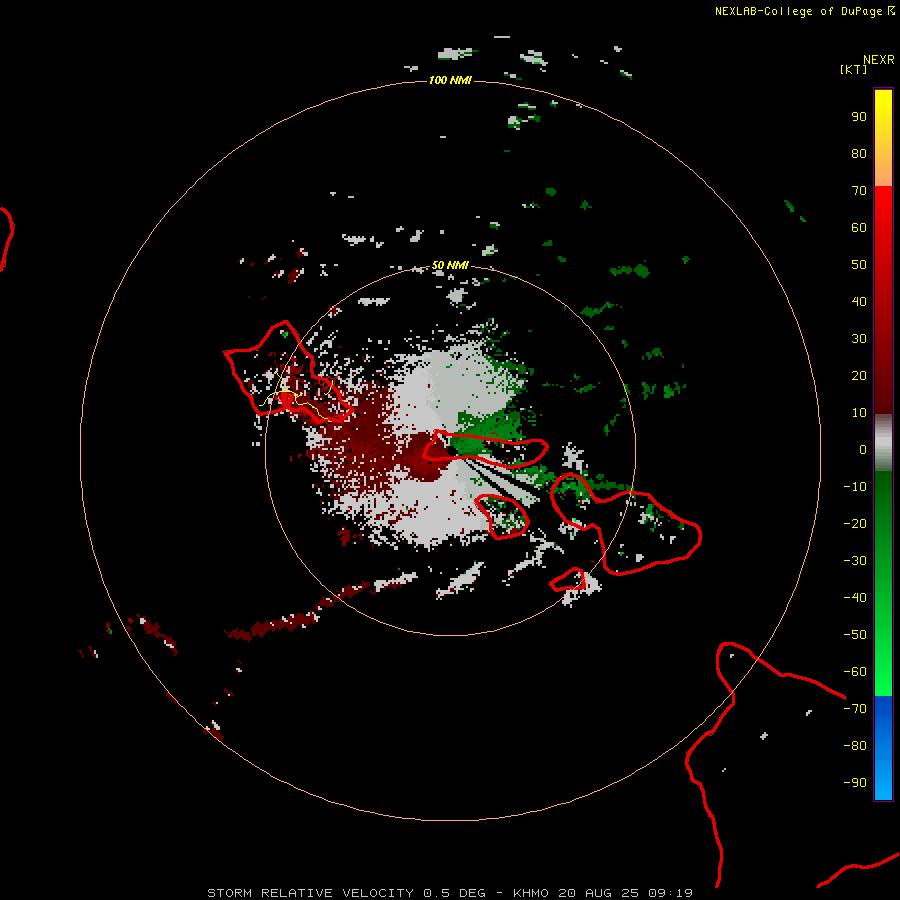Screen dimensions: 900x900
Task: Click the "-90" scale value
Action: (x=855, y=783)
